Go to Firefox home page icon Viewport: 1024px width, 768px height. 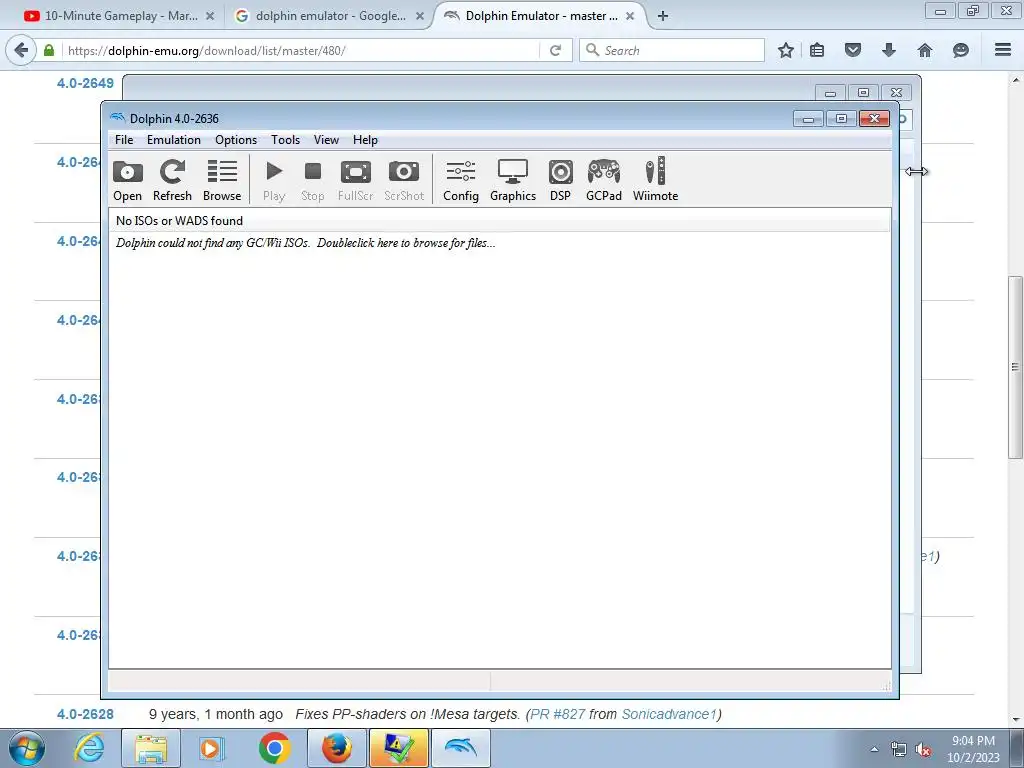(x=925, y=50)
